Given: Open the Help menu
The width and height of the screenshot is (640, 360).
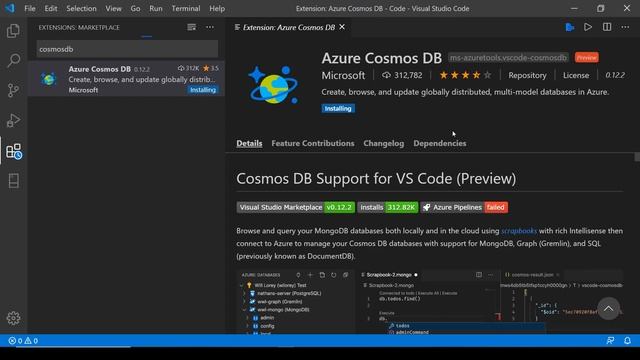Looking at the screenshot, I should tap(217, 9).
